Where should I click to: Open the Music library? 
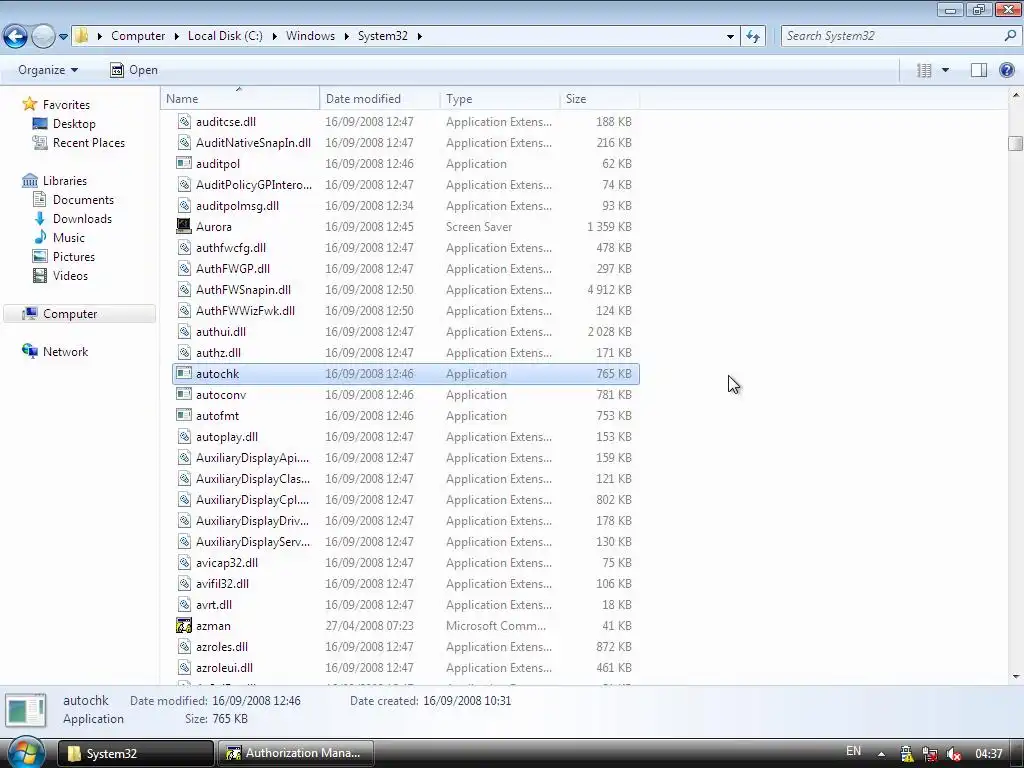tap(59, 237)
